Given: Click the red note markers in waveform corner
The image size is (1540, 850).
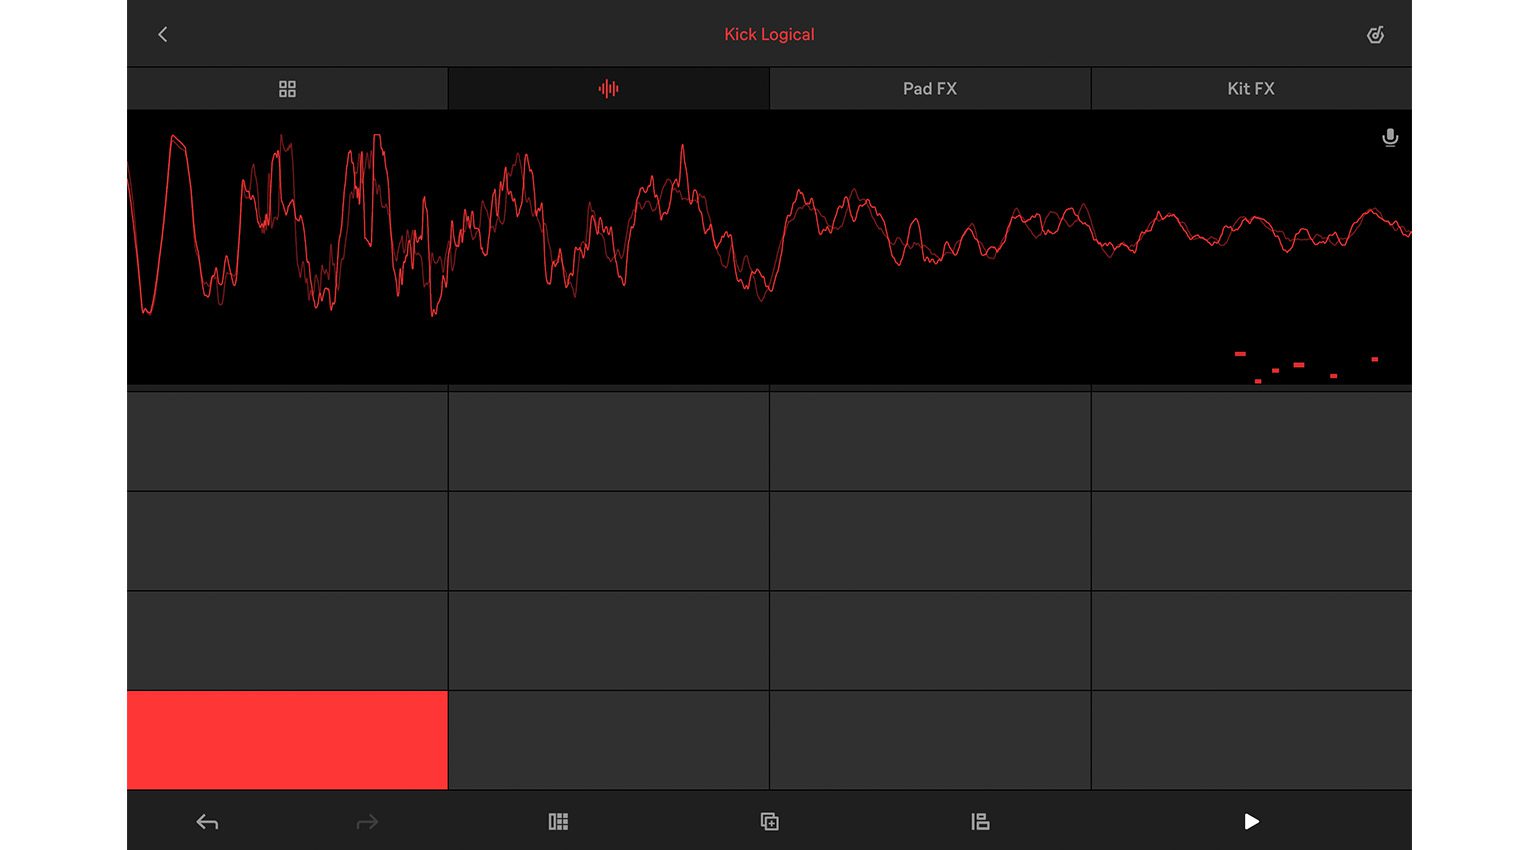Looking at the screenshot, I should tap(1306, 367).
